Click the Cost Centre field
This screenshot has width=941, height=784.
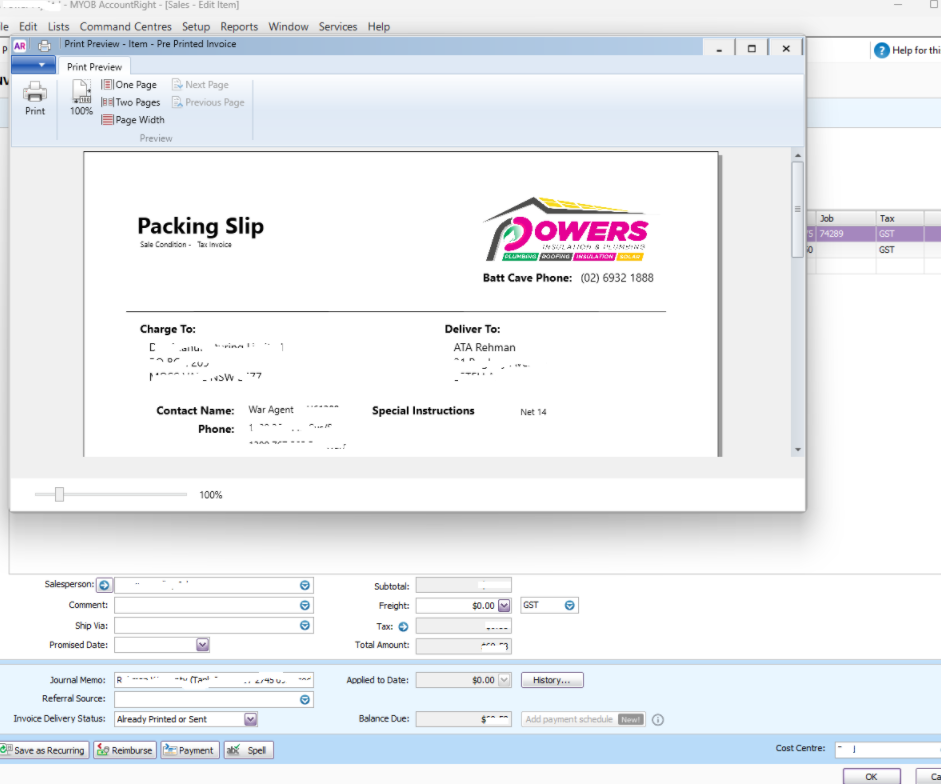[x=888, y=749]
